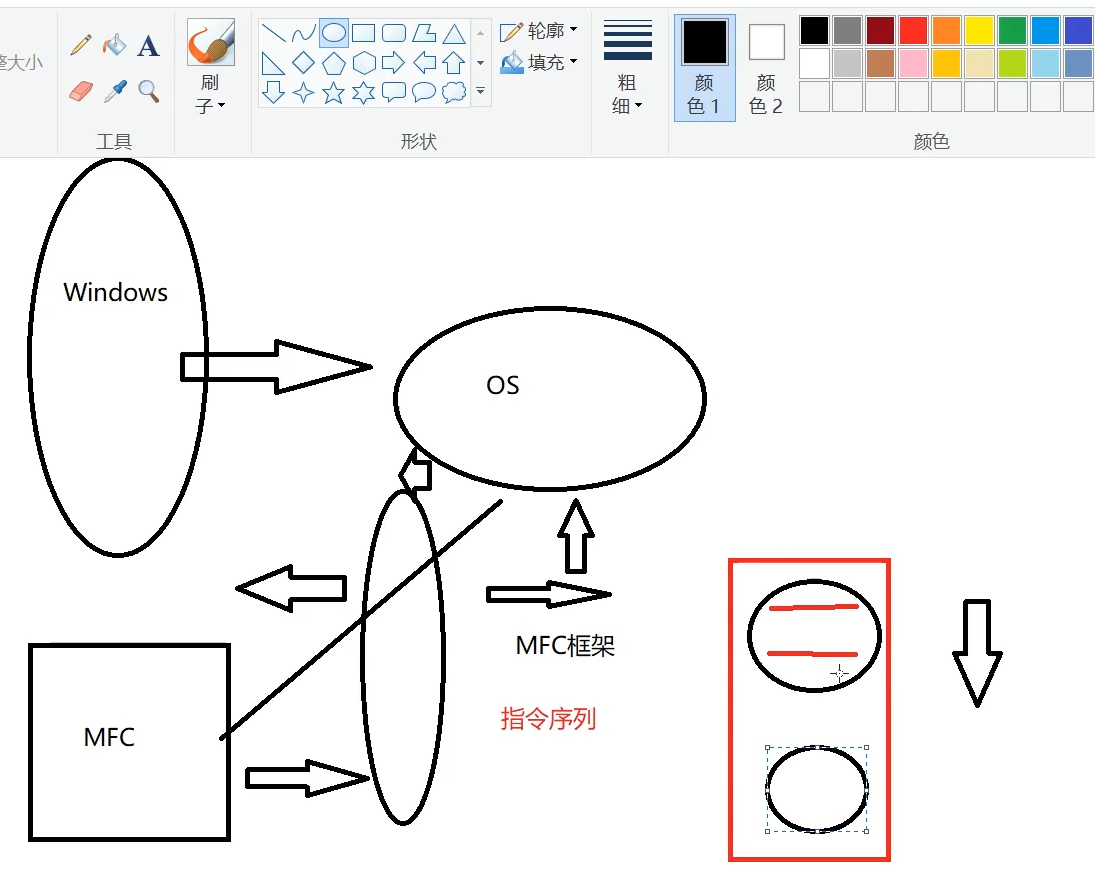1095x881 pixels.
Task: Select the speech bubble shape
Action: point(423,91)
